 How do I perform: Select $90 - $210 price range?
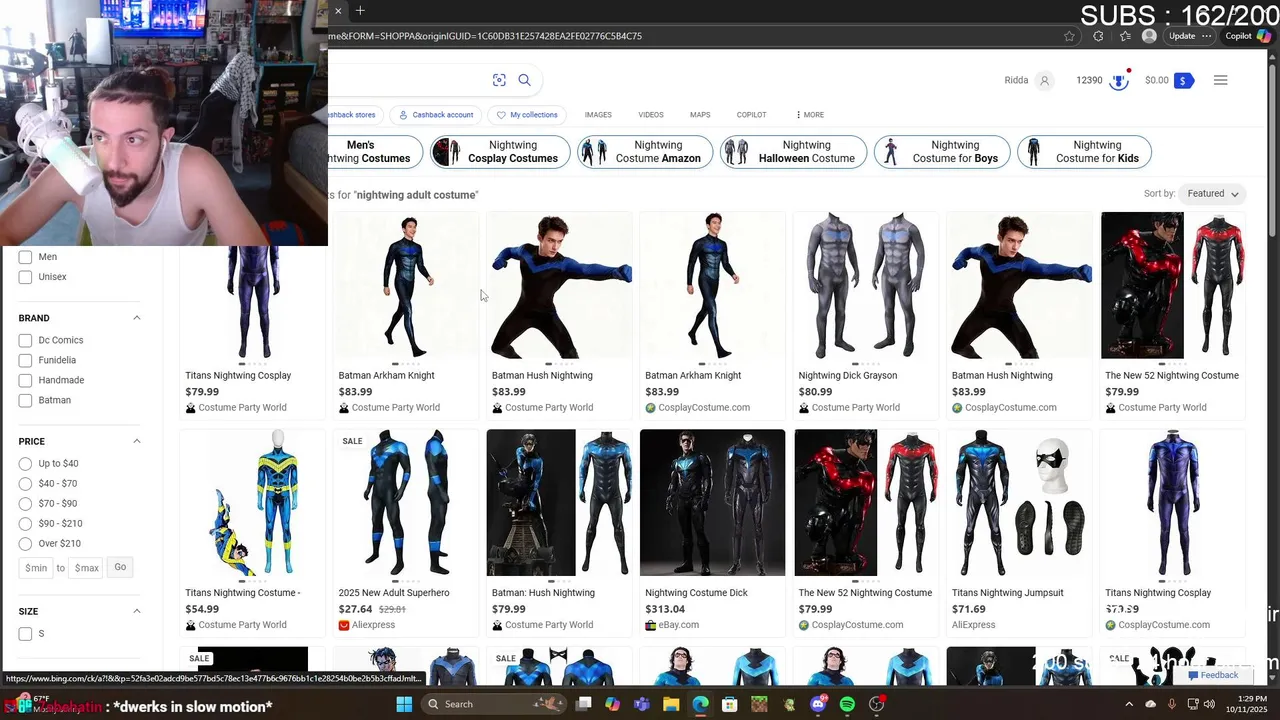[25, 524]
